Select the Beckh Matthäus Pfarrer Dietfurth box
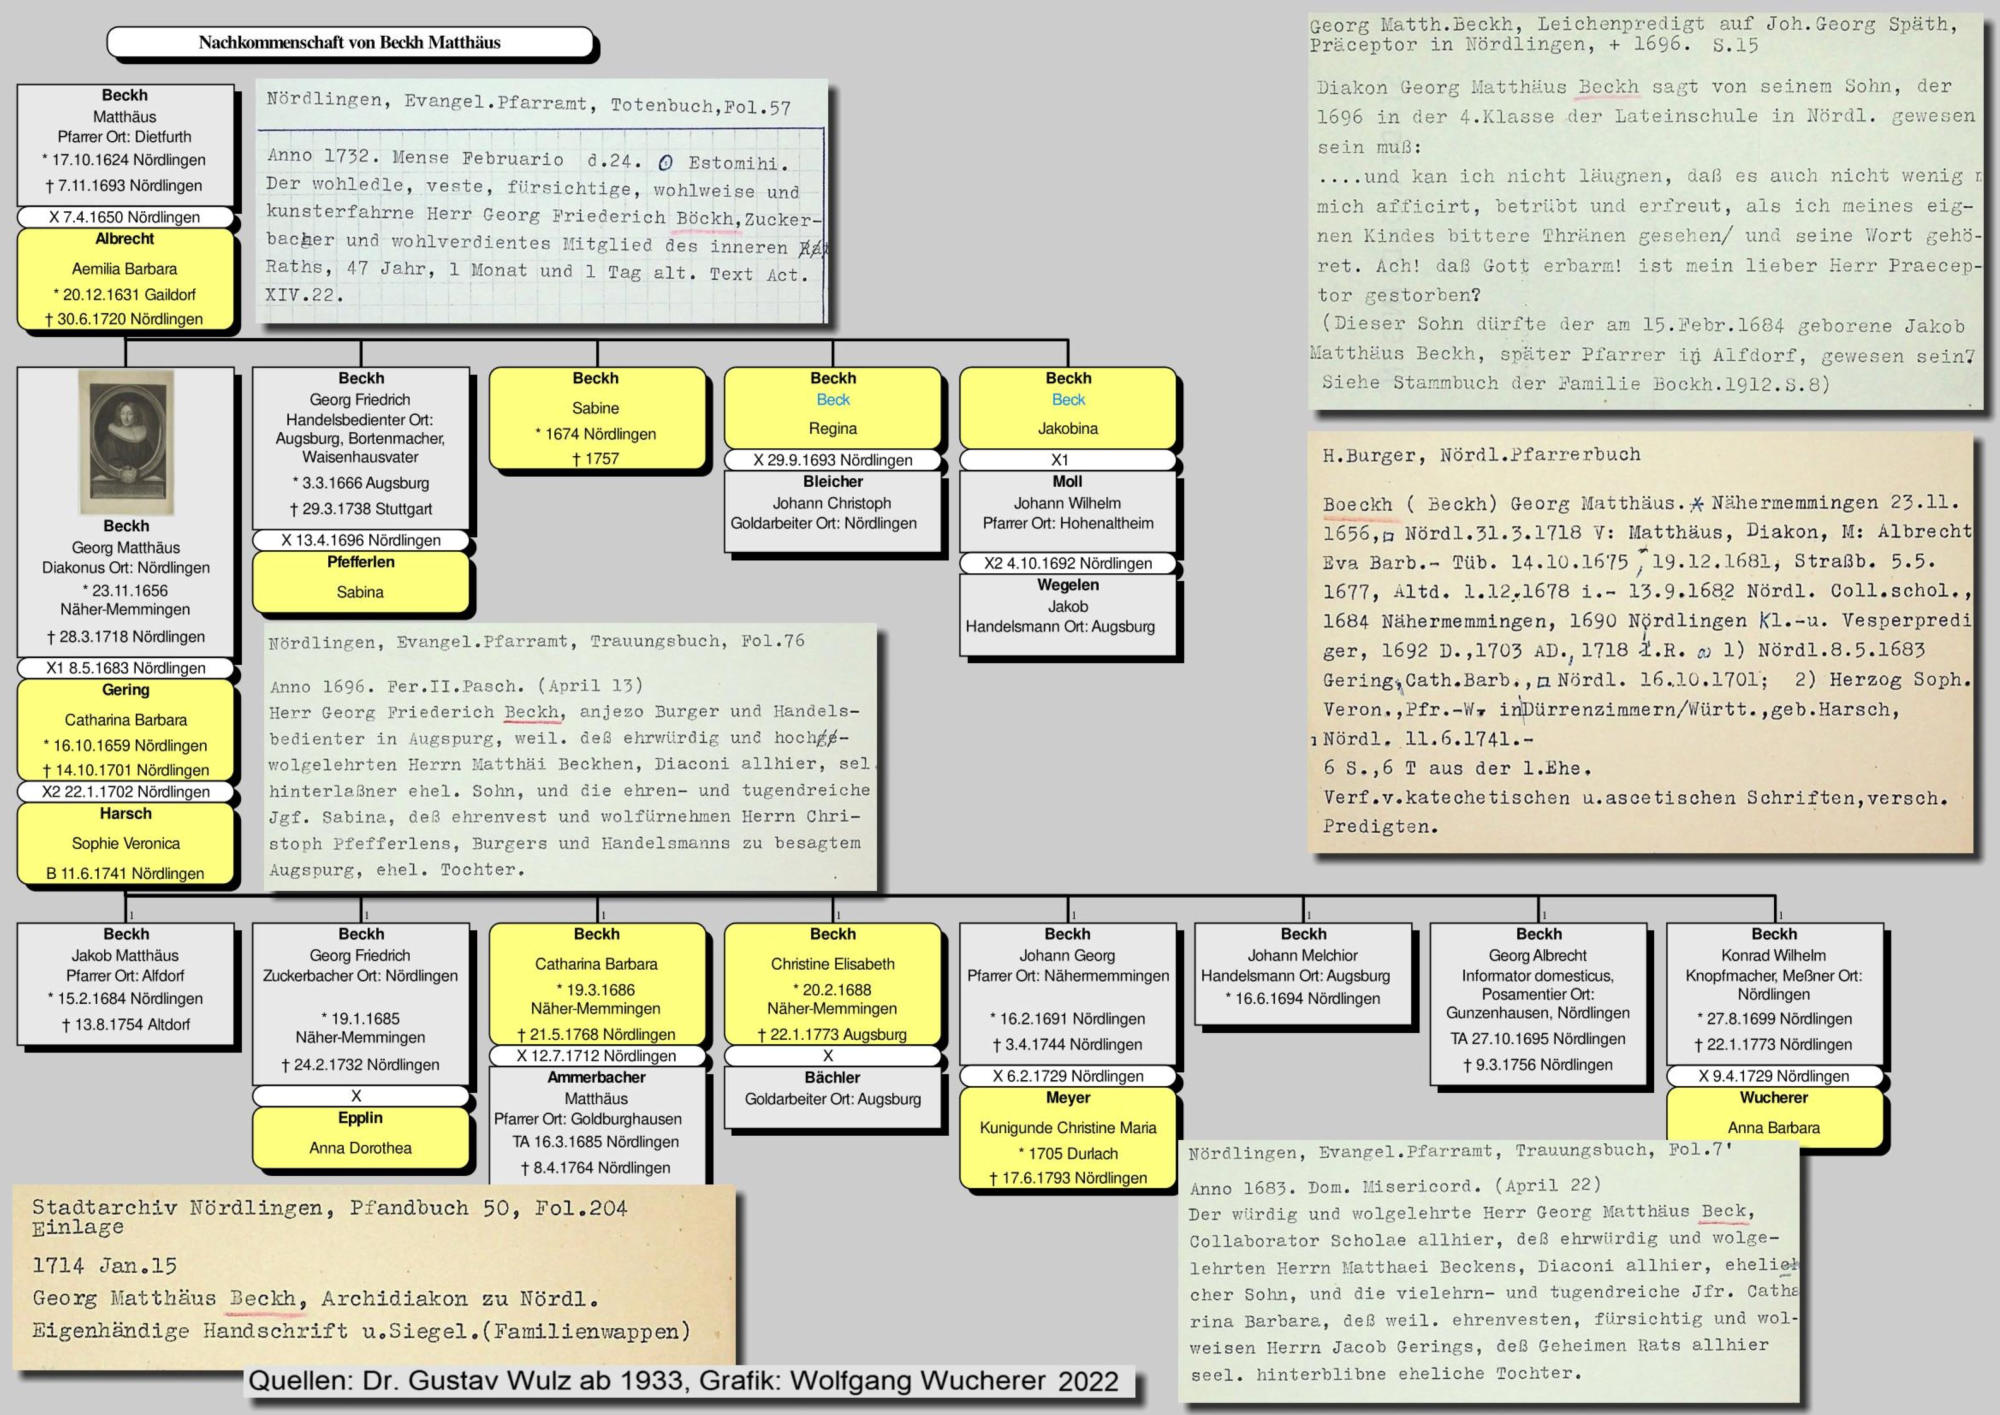 pos(125,143)
